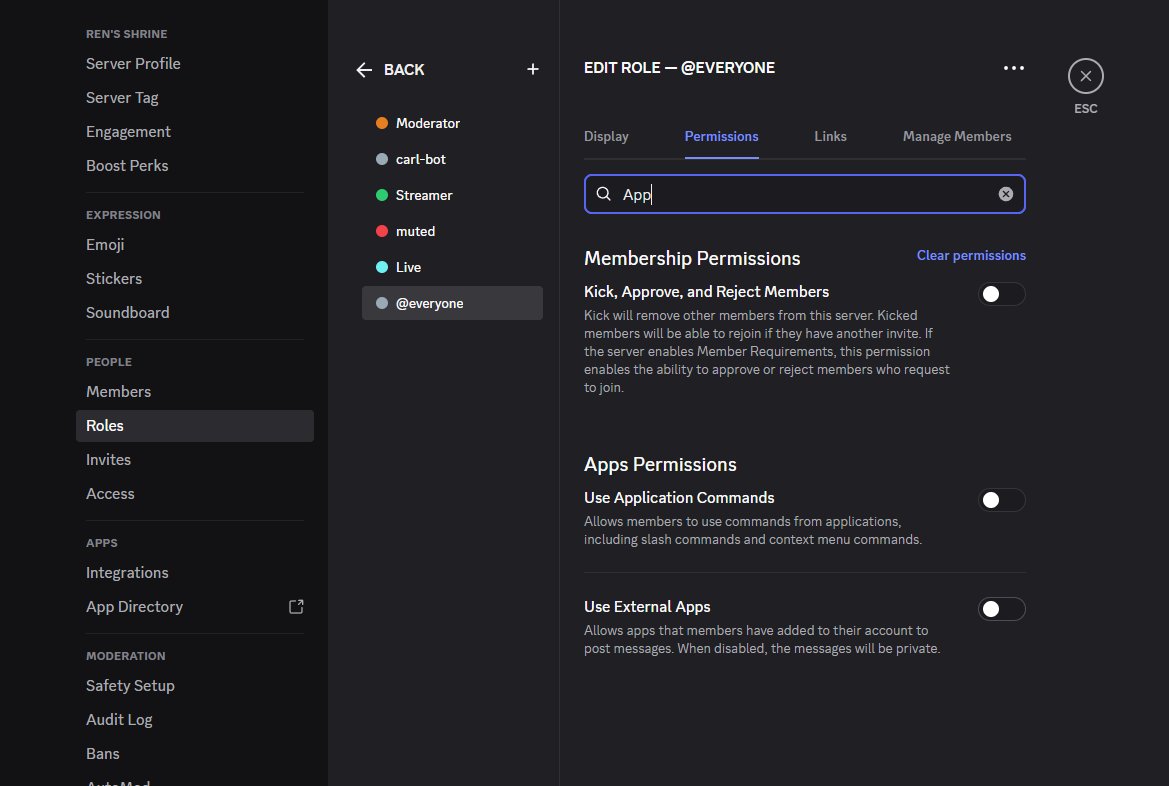Enable Use Application Commands switch

coord(1001,500)
